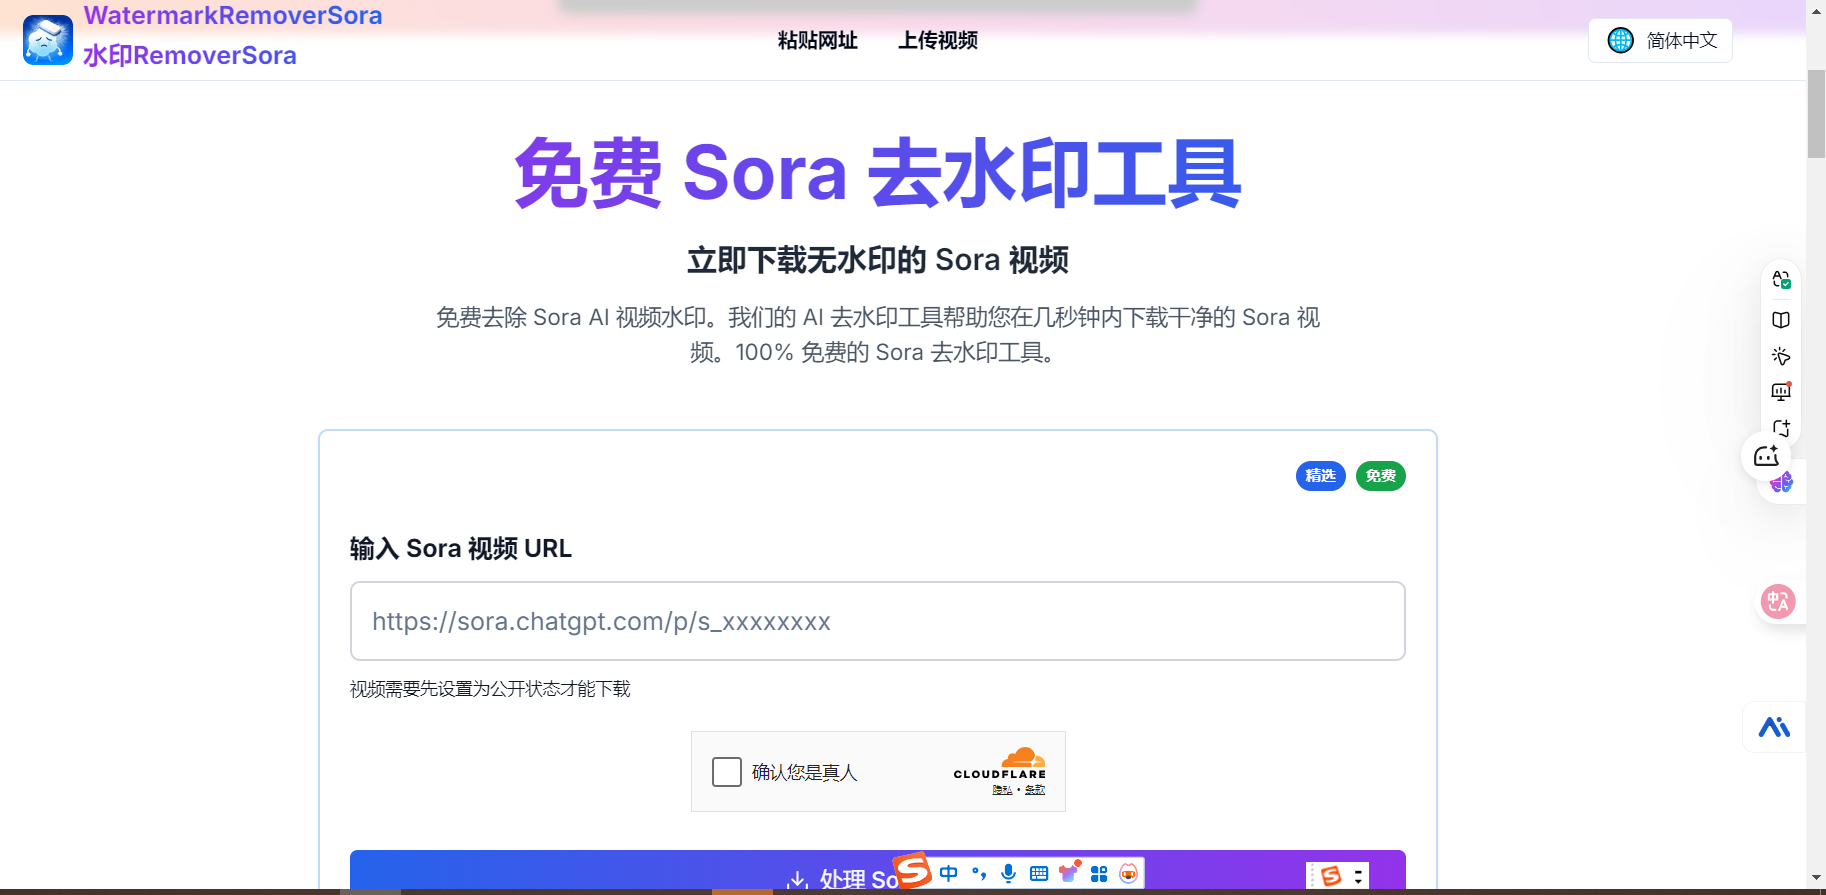Open the Sogou soft keyboard icon

1039,873
